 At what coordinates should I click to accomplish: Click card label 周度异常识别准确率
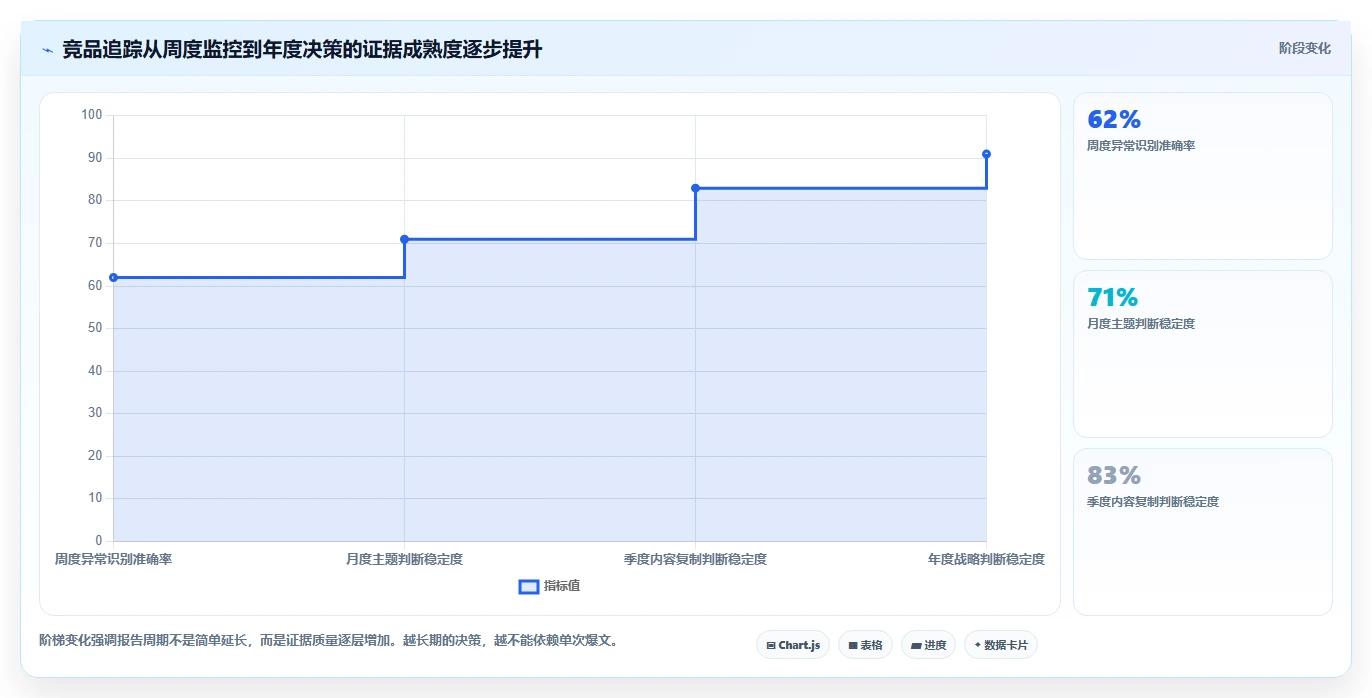(x=1141, y=146)
